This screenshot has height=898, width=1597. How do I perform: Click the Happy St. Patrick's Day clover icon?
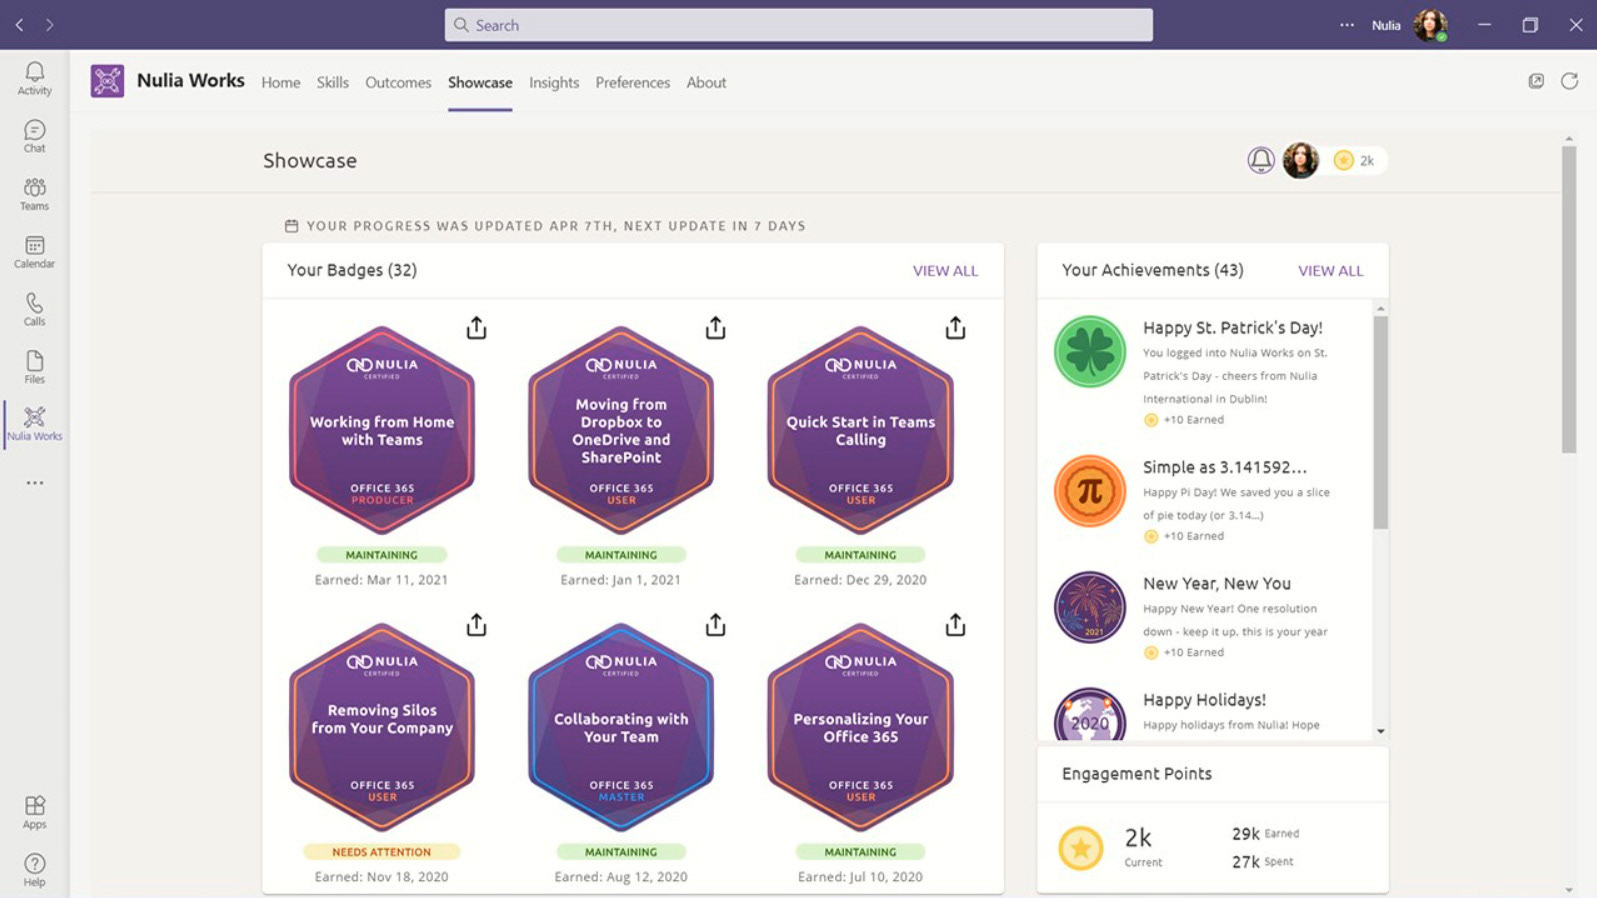1090,352
